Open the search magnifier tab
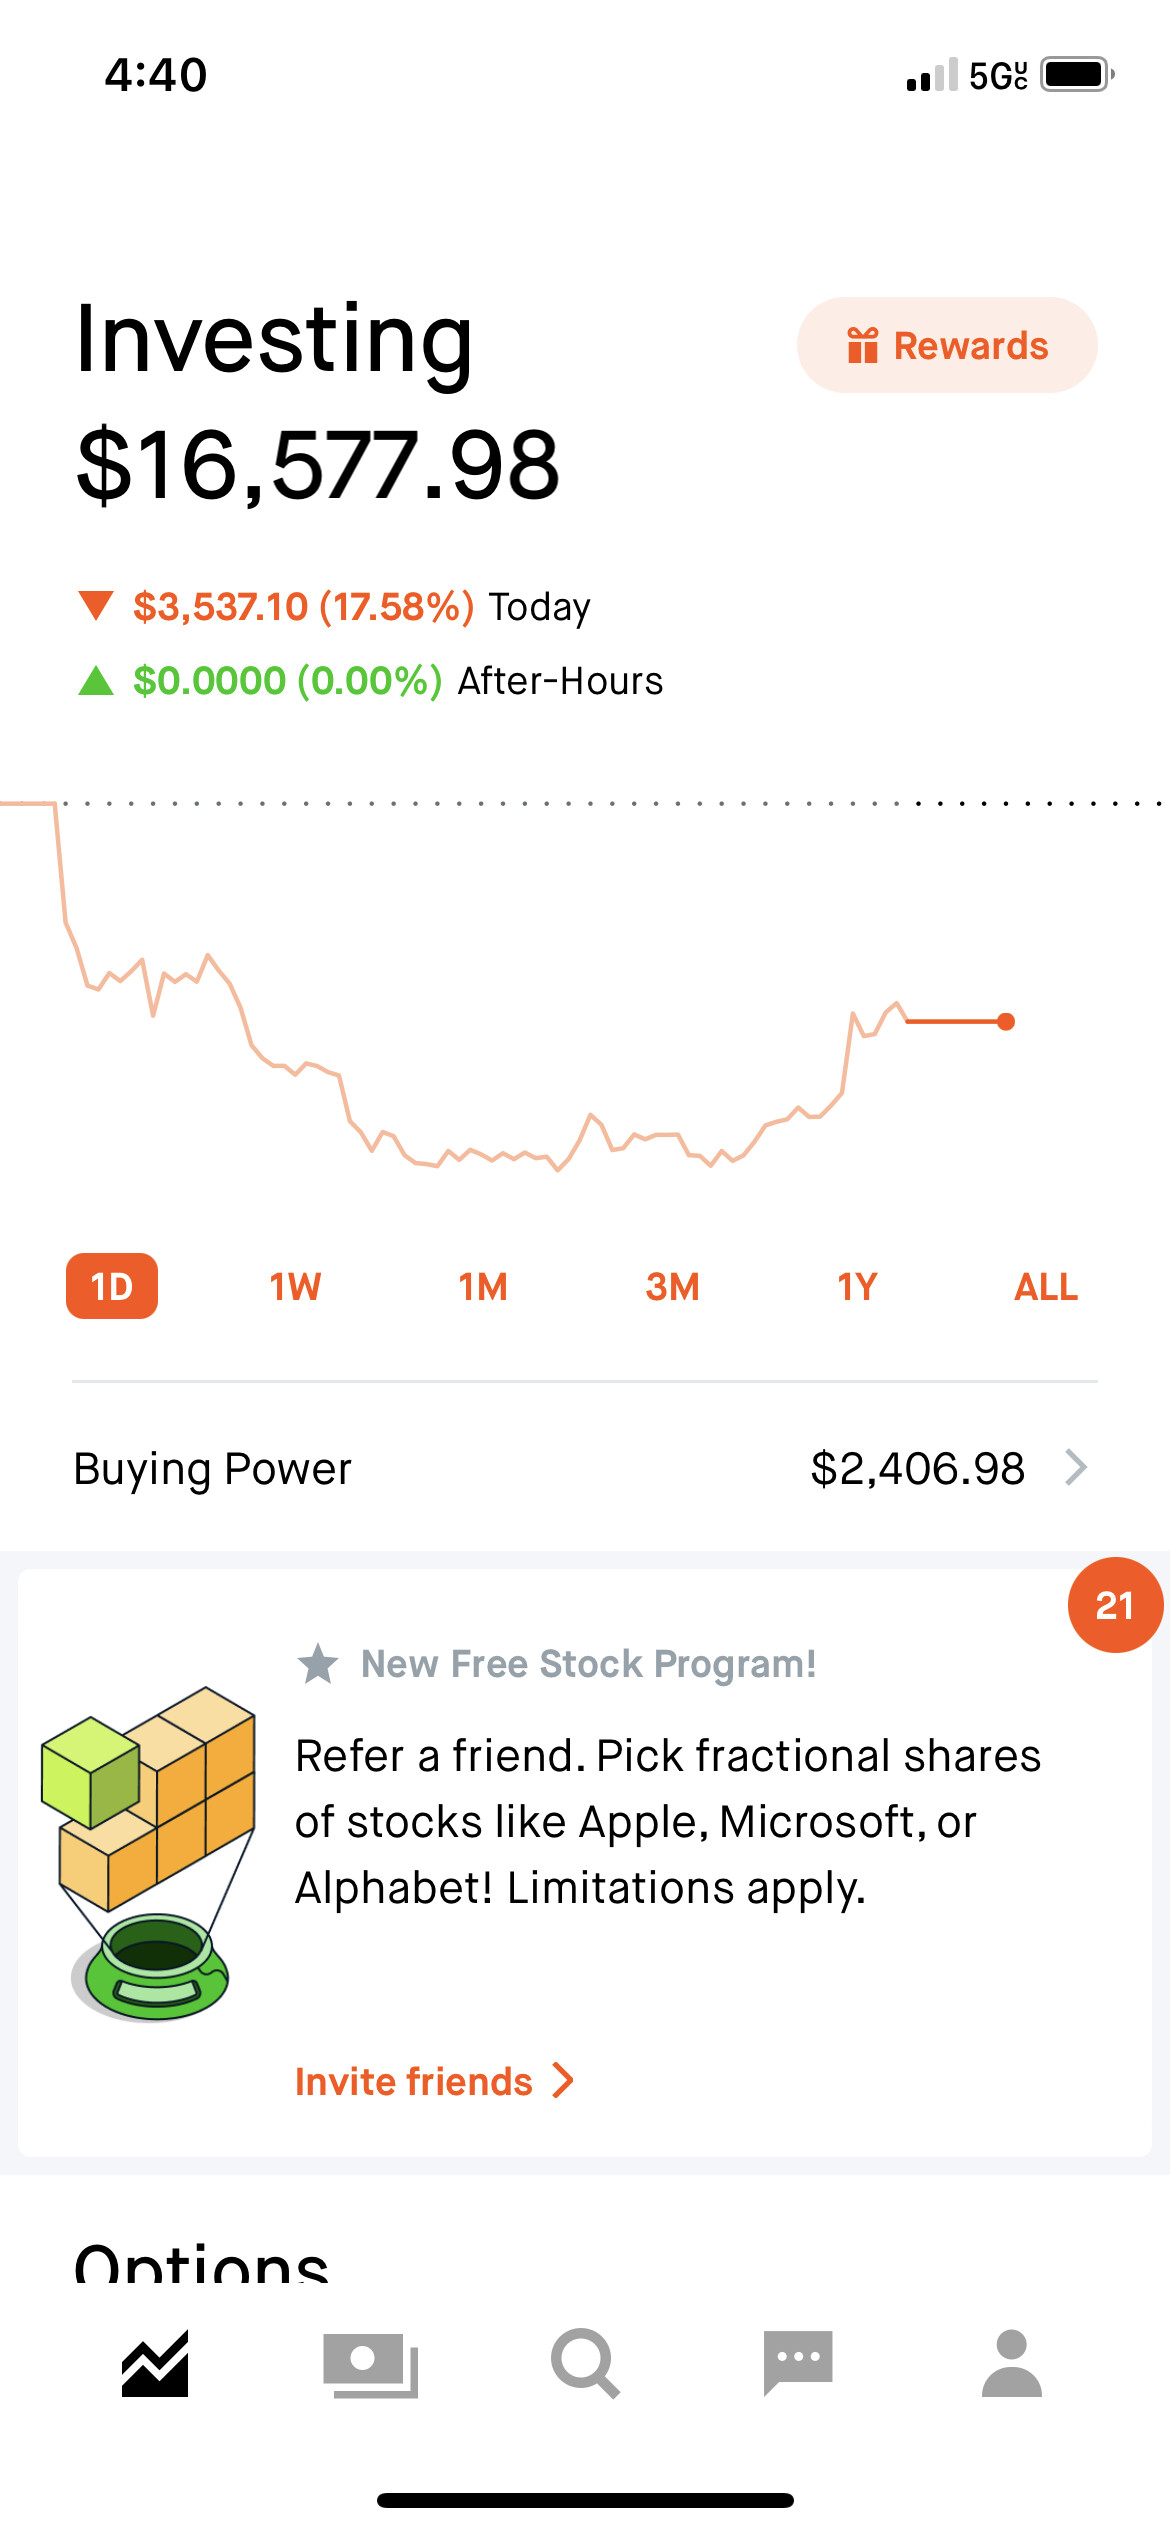The height and width of the screenshot is (2532, 1170). pos(585,2364)
